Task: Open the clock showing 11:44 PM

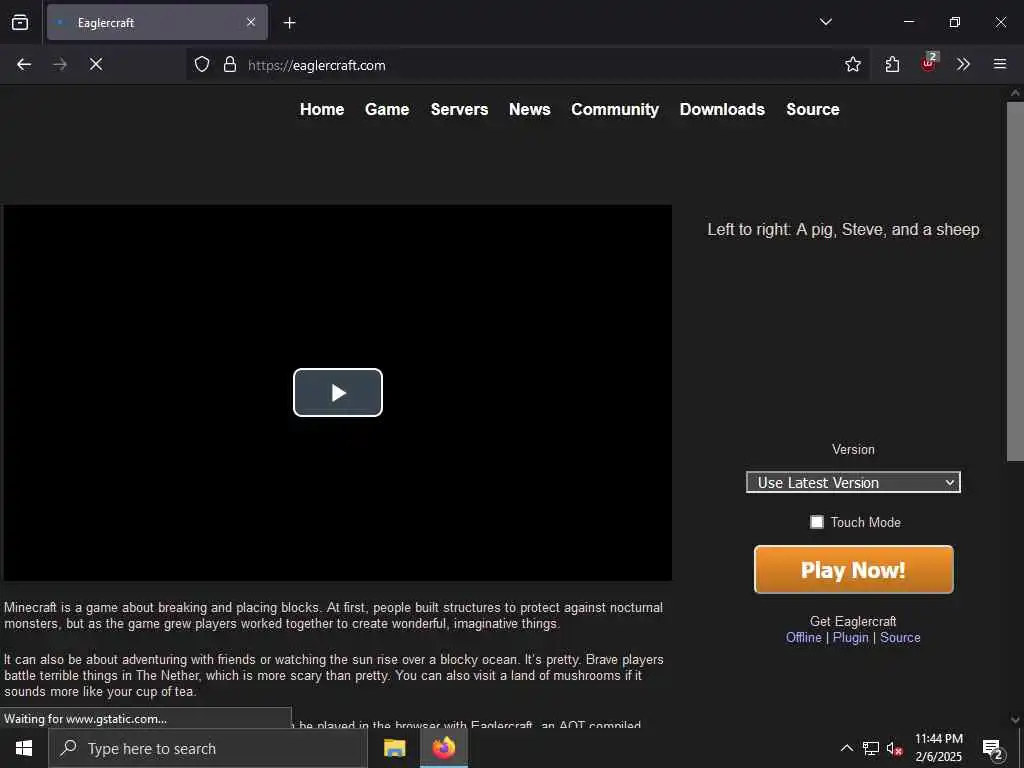Action: 938,748
